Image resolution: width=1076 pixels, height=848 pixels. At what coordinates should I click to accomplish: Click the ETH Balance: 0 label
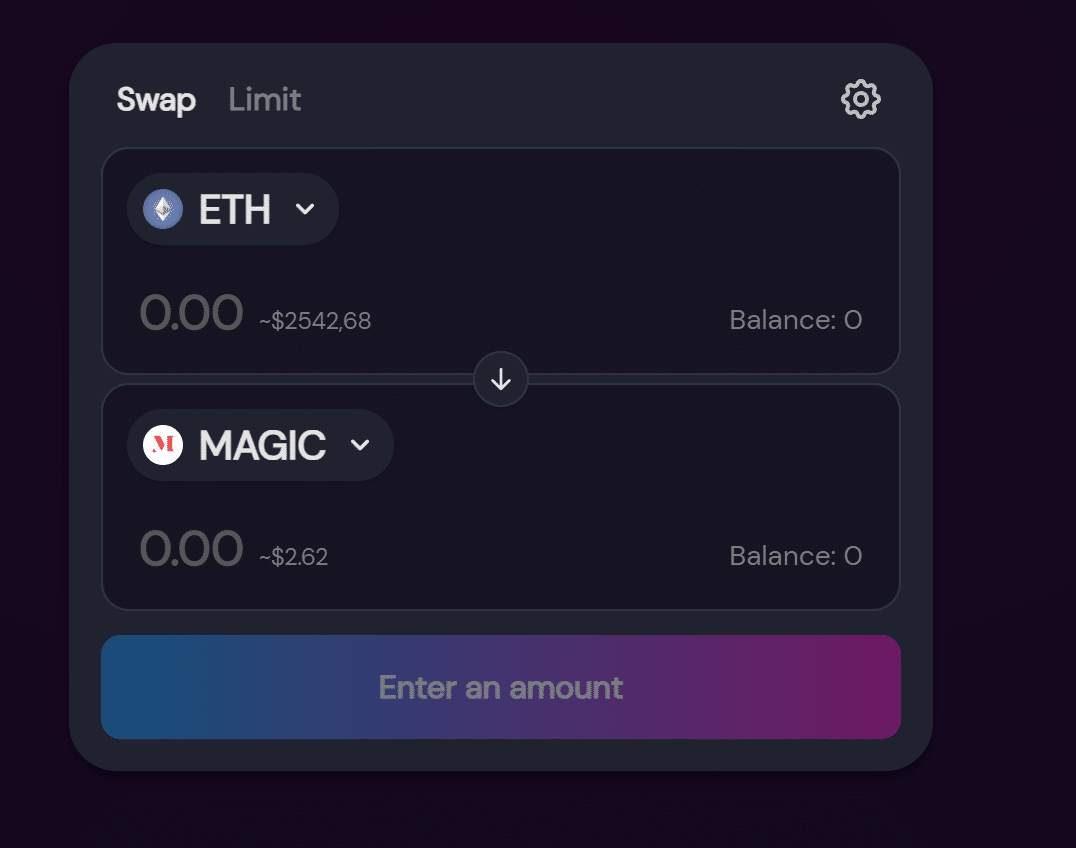795,320
